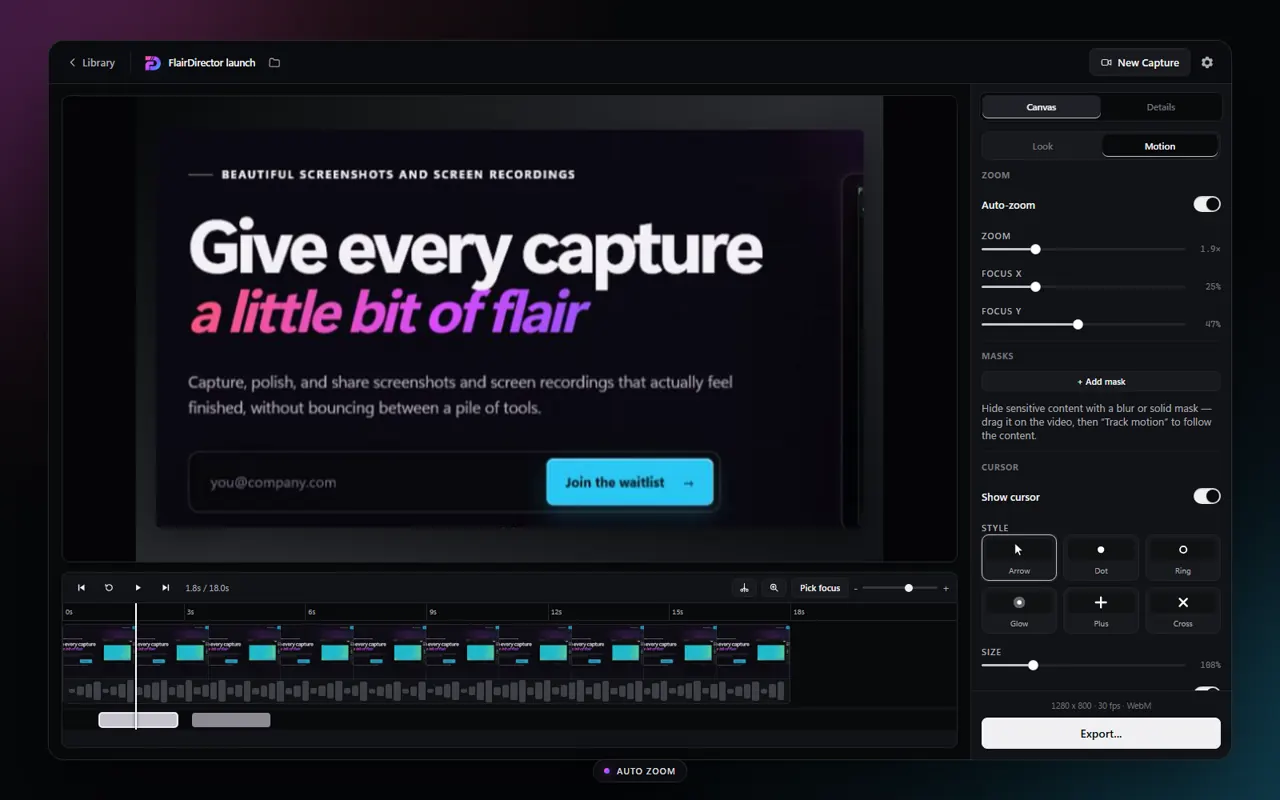This screenshot has width=1280, height=800.
Task: Adjust the timeline zoom slider
Action: pyautogui.click(x=900, y=588)
